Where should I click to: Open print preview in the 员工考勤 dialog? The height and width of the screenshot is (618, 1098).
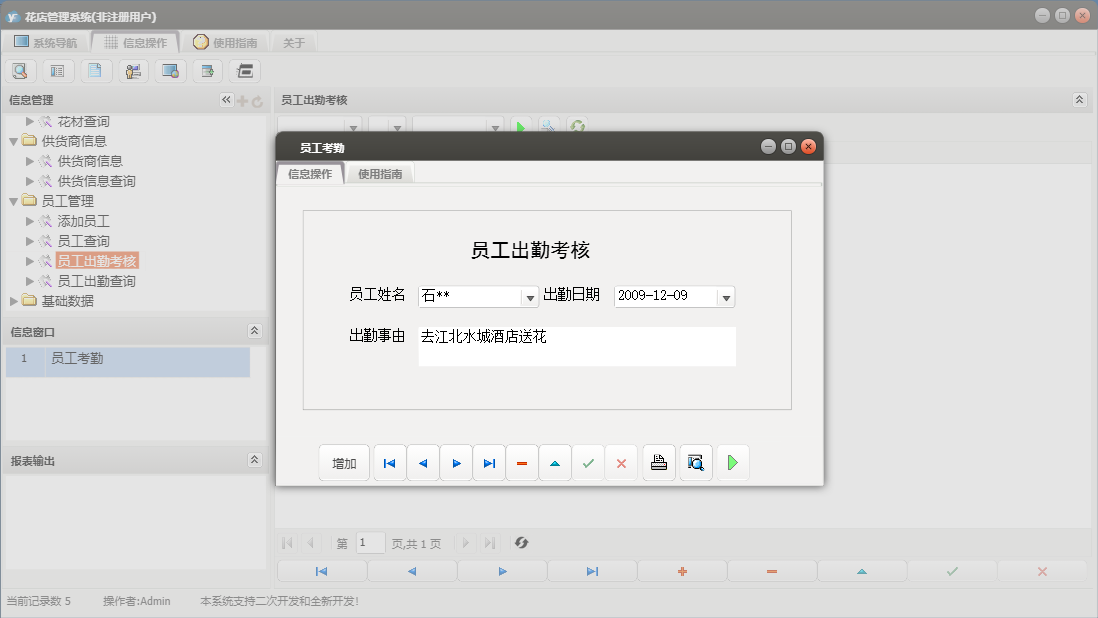pos(695,462)
